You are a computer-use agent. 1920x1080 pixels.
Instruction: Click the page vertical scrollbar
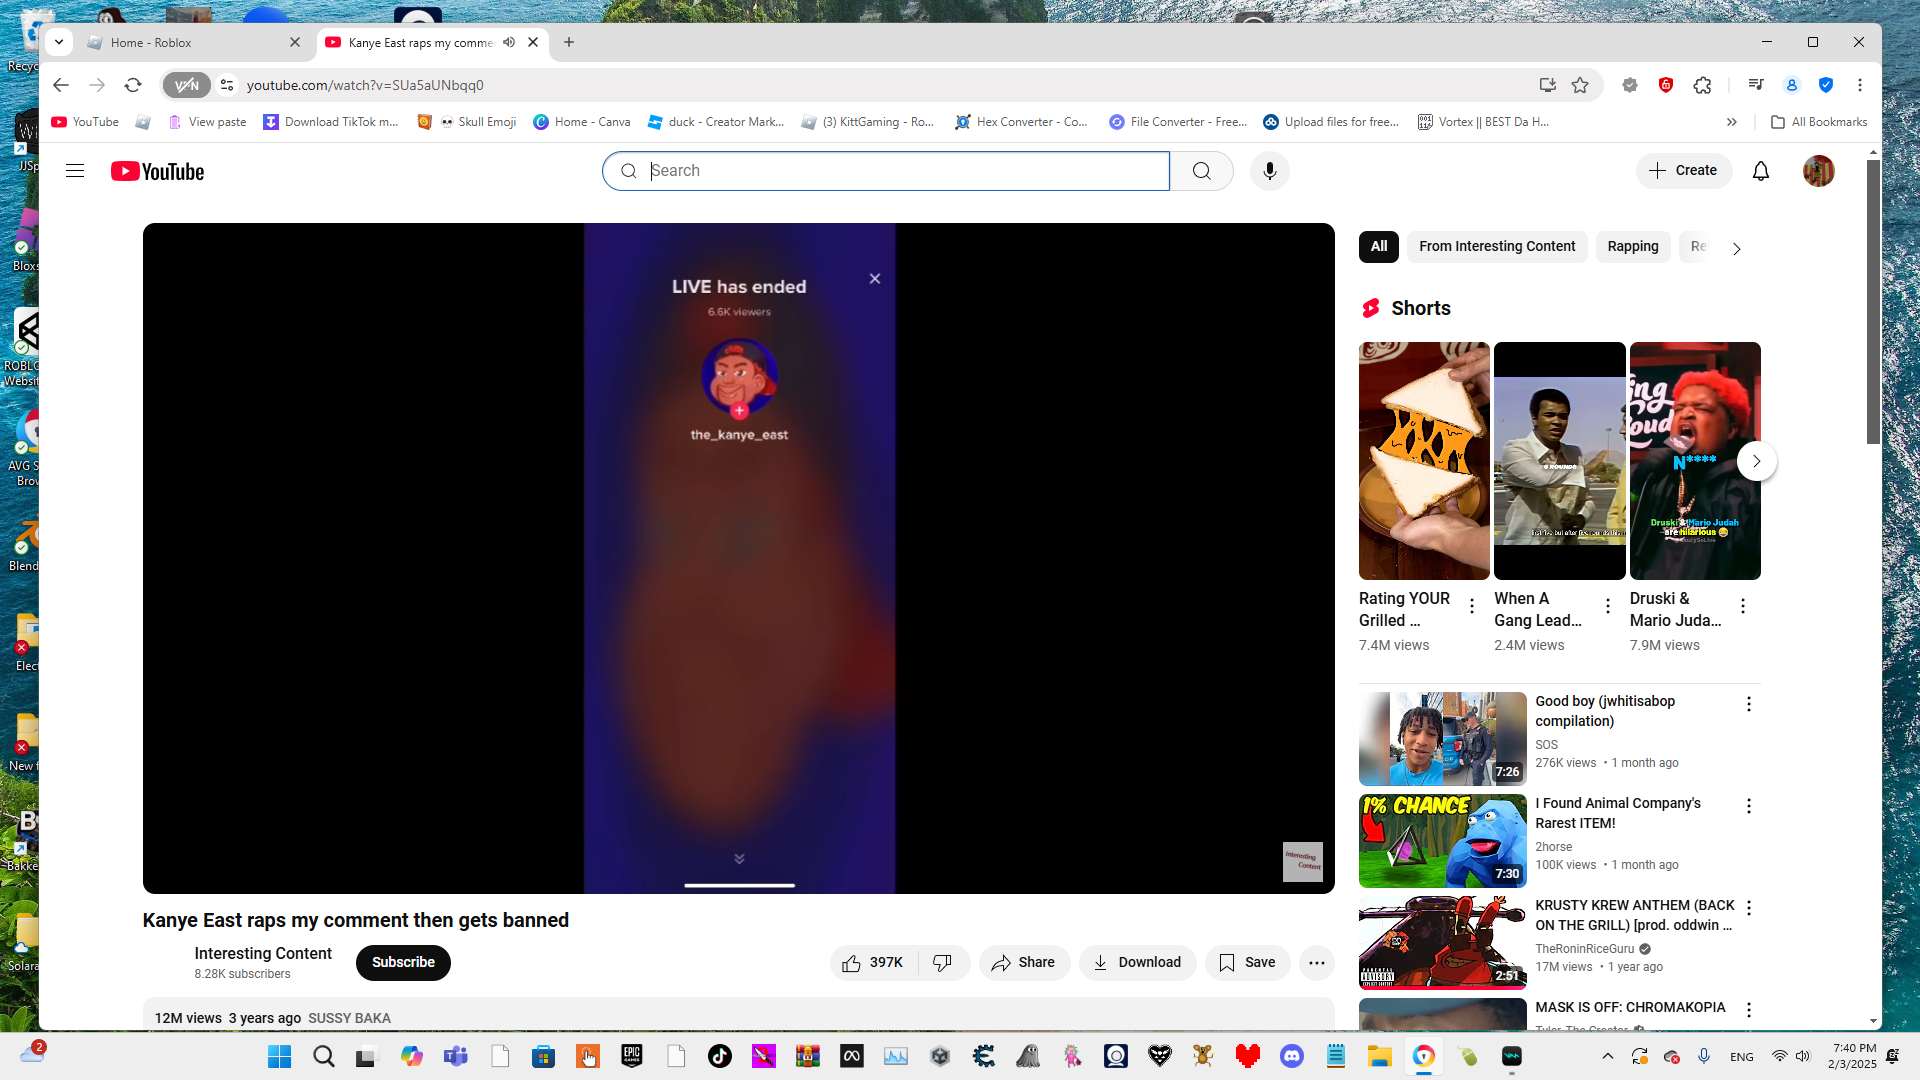pos(1873,300)
